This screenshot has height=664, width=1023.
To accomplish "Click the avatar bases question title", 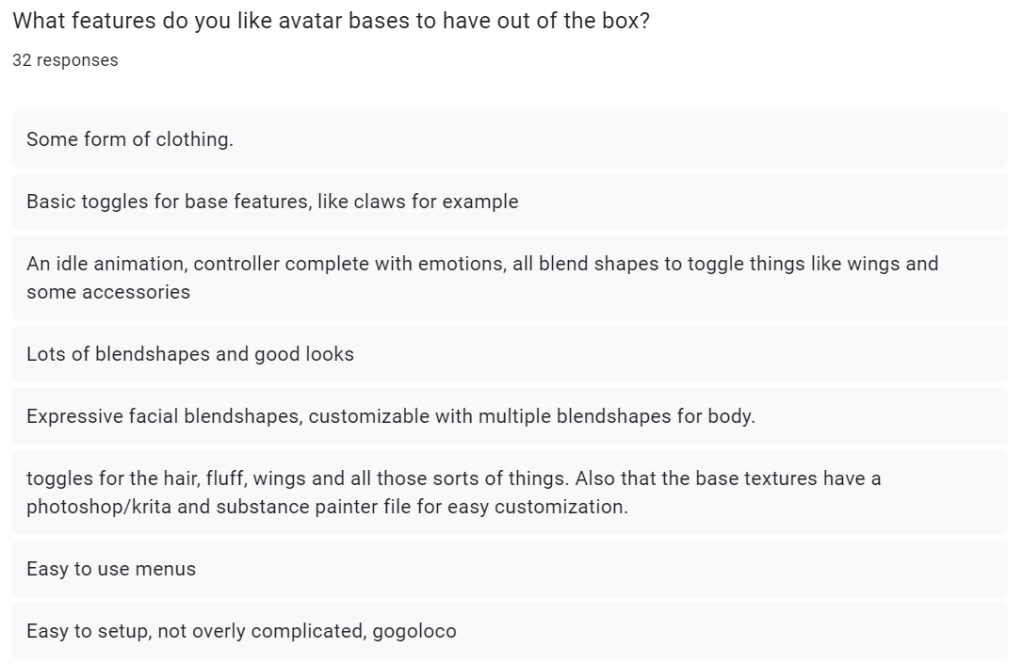I will pyautogui.click(x=330, y=22).
